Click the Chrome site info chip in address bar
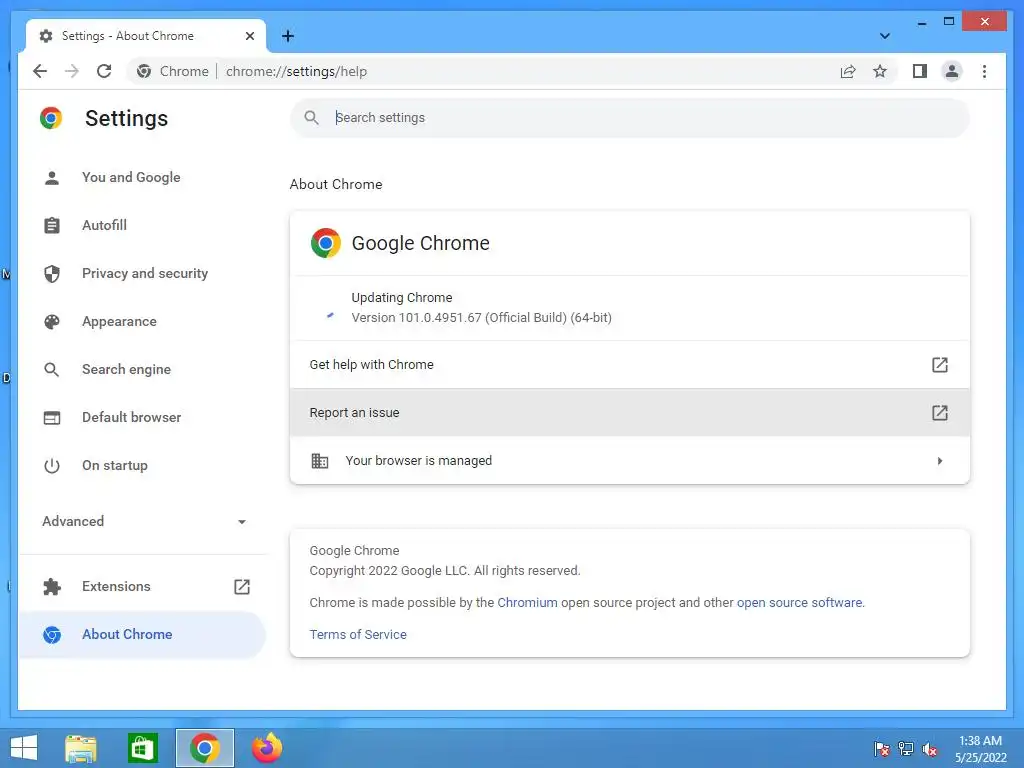Viewport: 1024px width, 768px height. click(x=173, y=71)
